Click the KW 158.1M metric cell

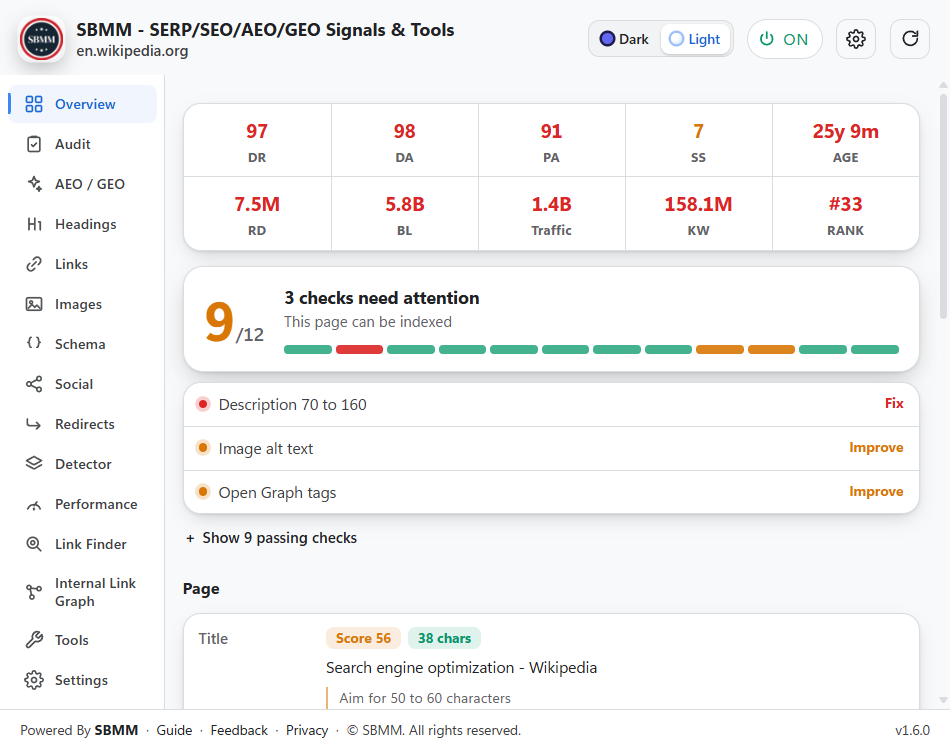coord(699,214)
